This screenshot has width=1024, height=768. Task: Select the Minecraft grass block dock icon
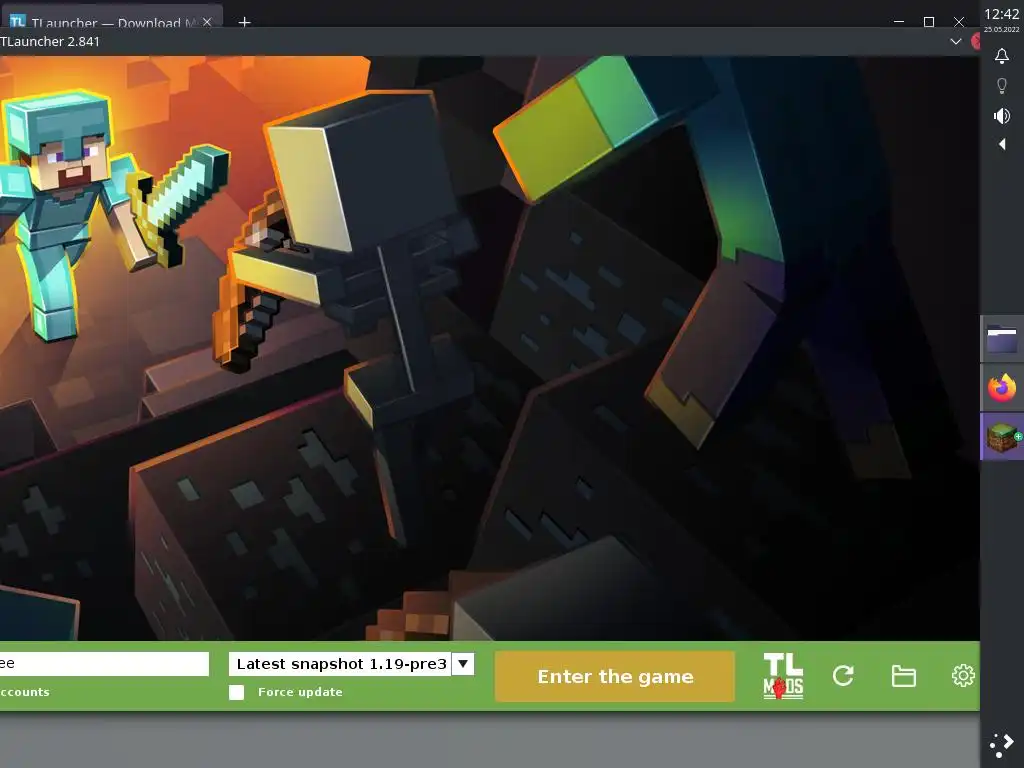point(1002,437)
